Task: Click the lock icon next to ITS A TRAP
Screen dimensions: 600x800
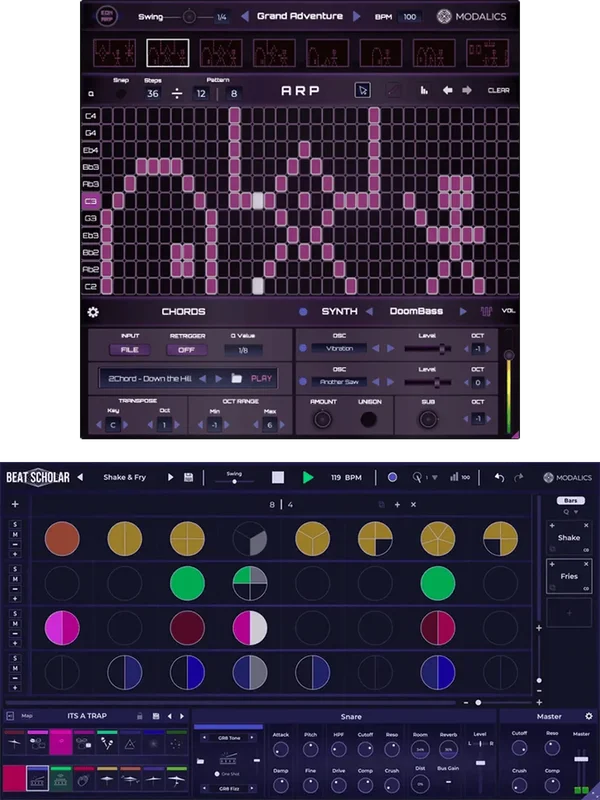Action: point(139,716)
